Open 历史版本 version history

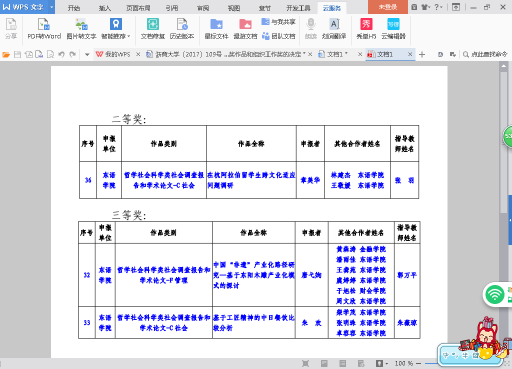tap(182, 29)
